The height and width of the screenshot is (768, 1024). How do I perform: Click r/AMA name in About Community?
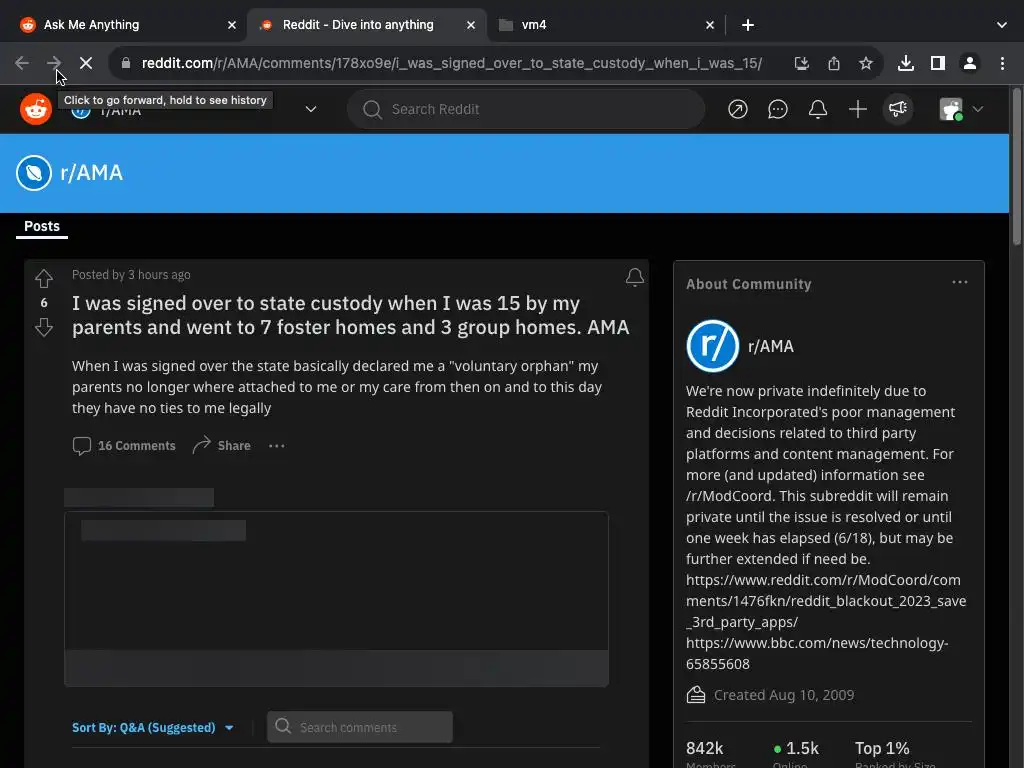click(771, 346)
